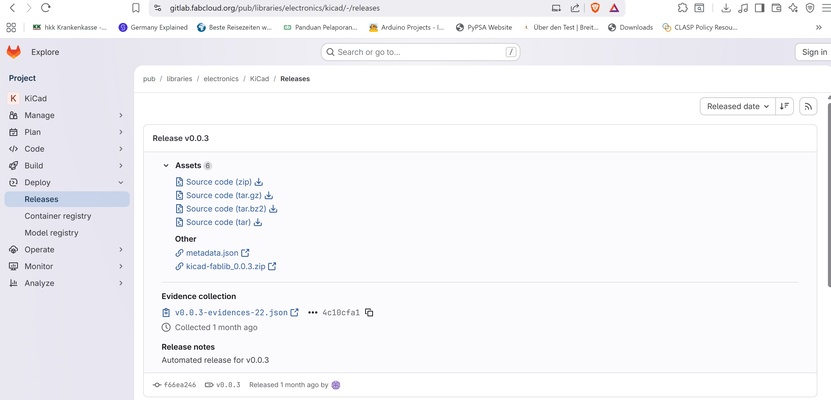This screenshot has width=831, height=400.
Task: Collapse the Deploy sidebar menu
Action: click(x=67, y=183)
